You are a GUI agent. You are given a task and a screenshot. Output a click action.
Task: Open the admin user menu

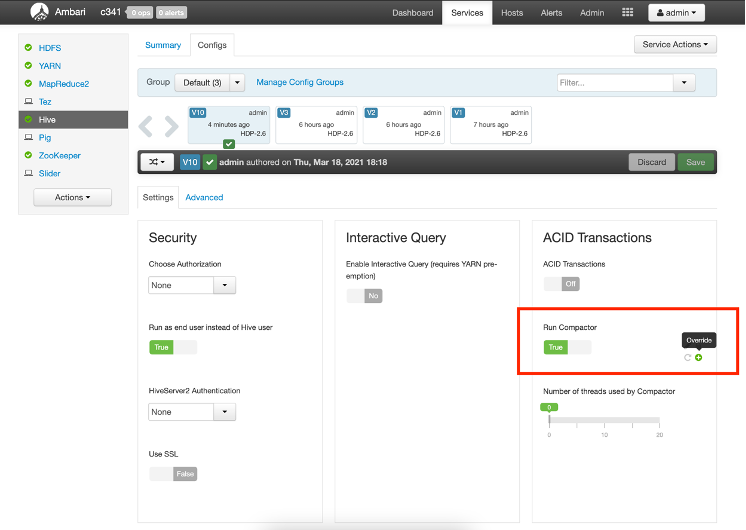point(676,13)
